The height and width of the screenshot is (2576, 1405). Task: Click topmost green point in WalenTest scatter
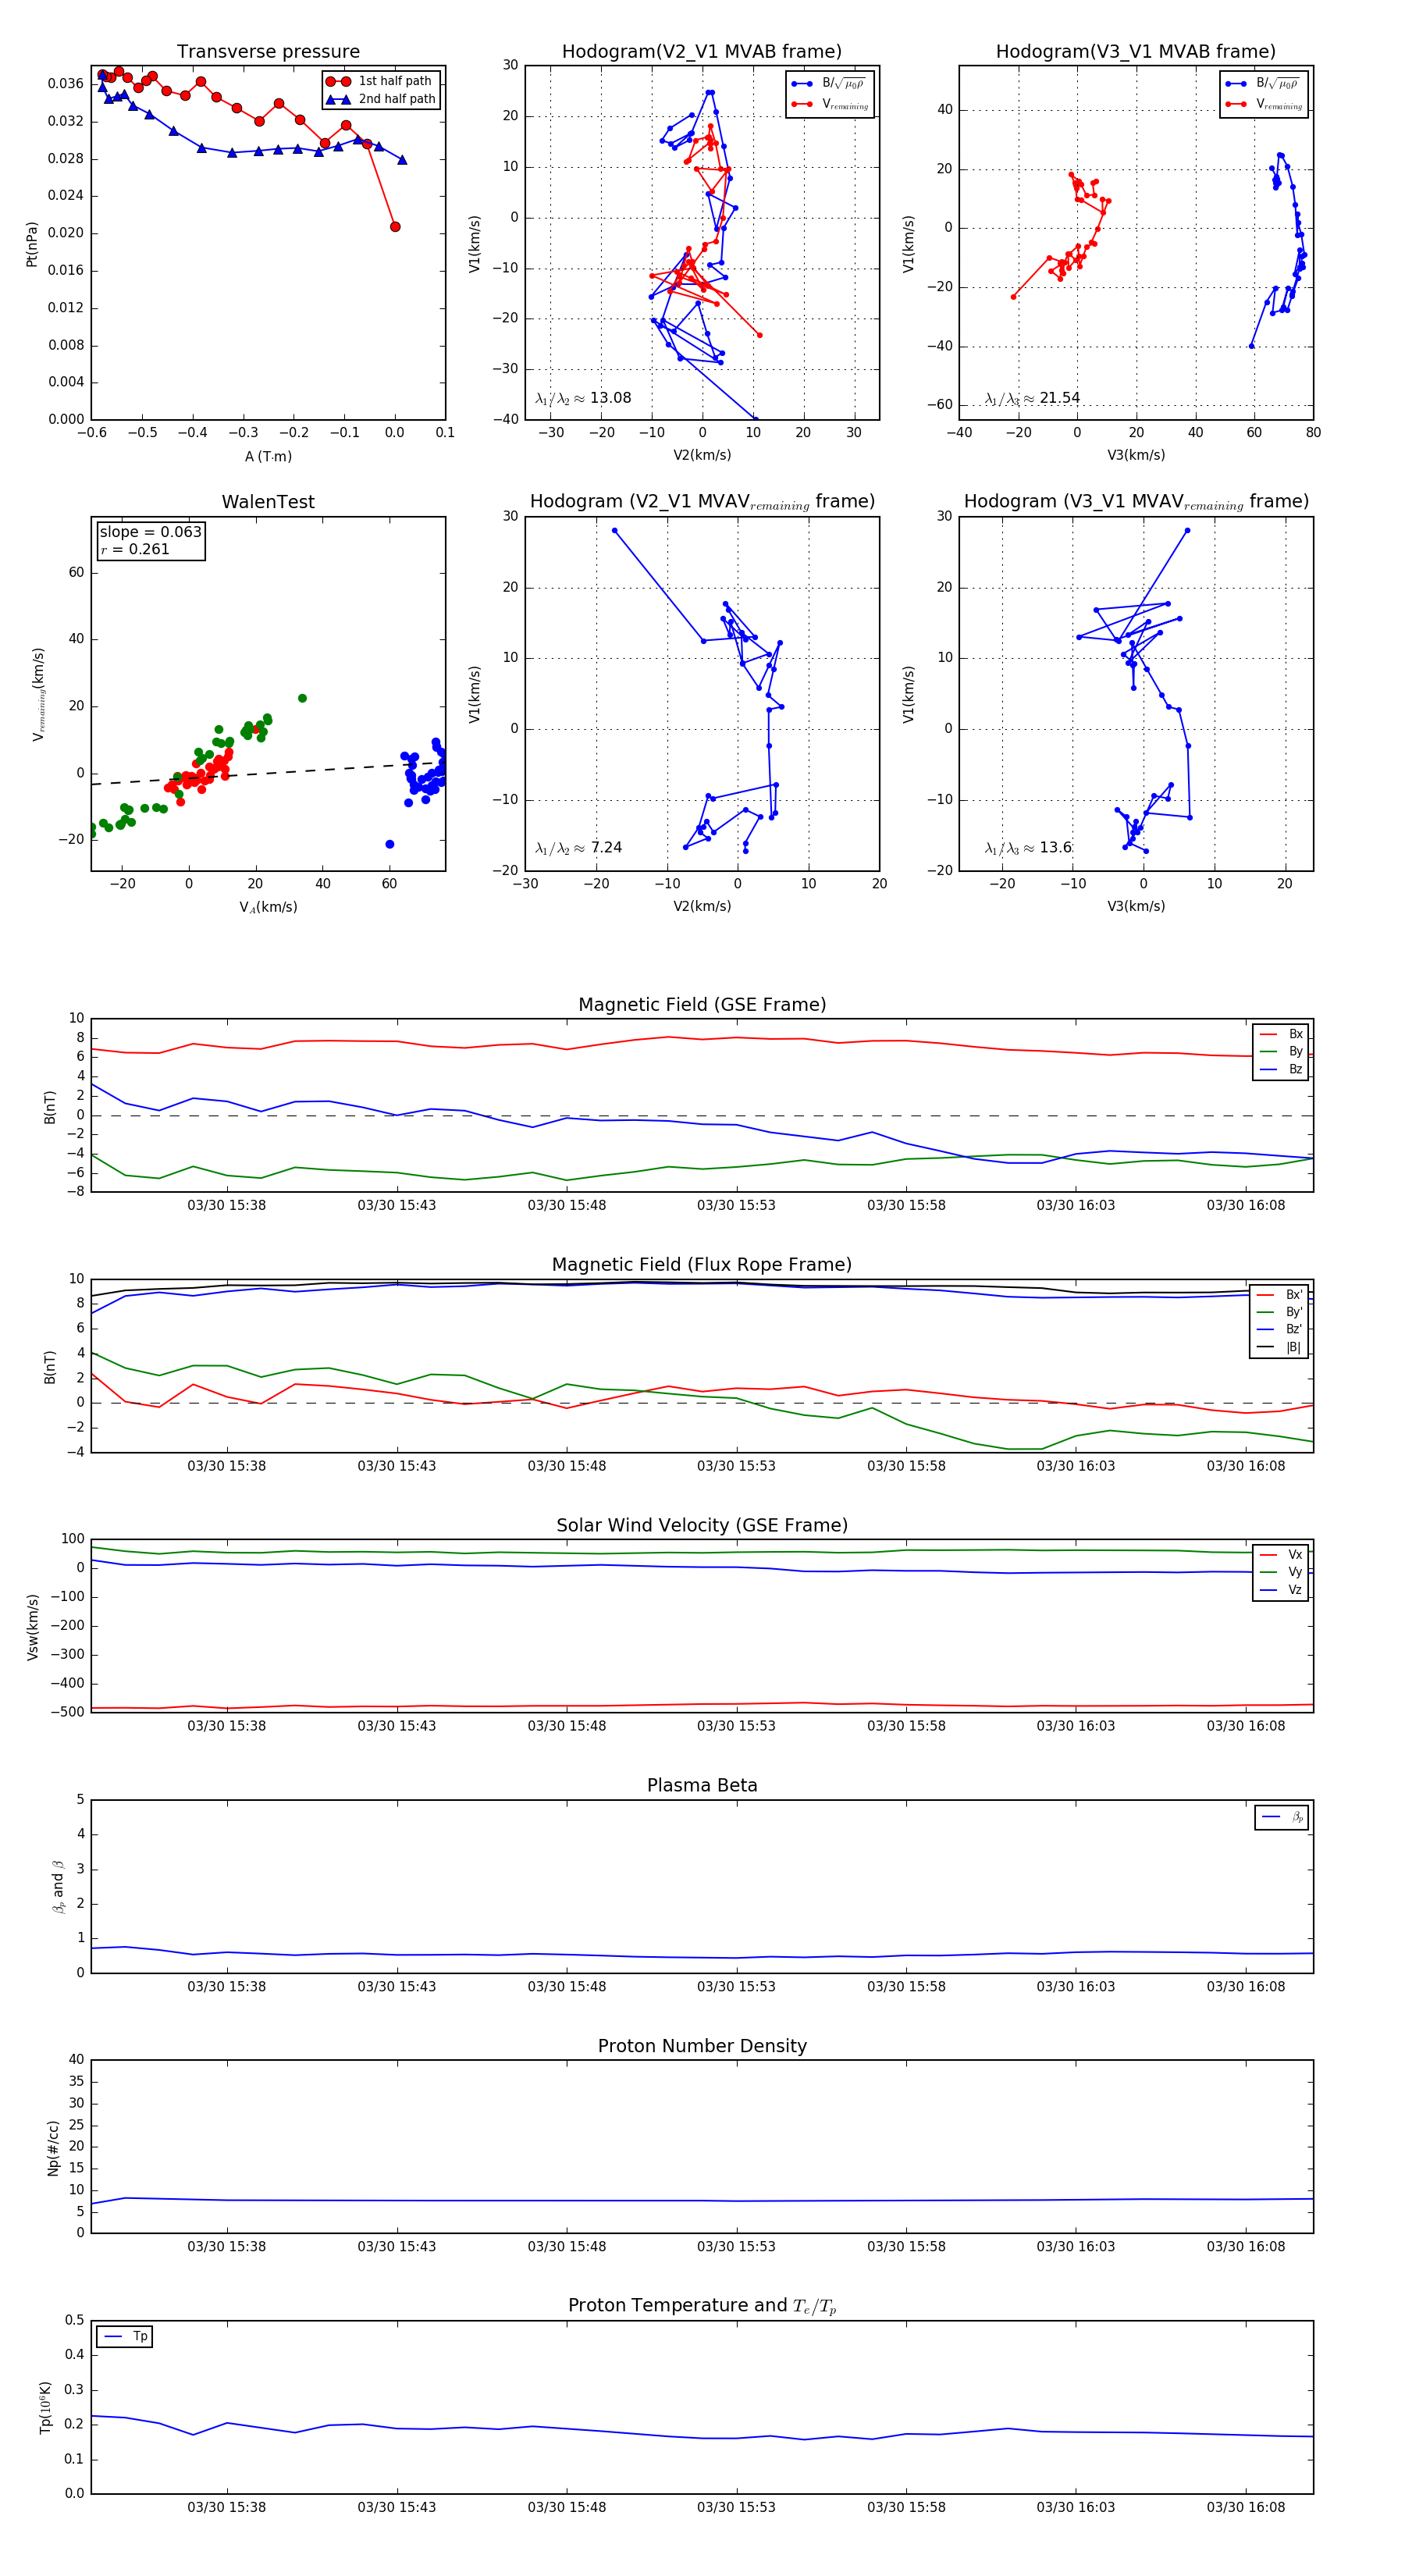pos(302,698)
